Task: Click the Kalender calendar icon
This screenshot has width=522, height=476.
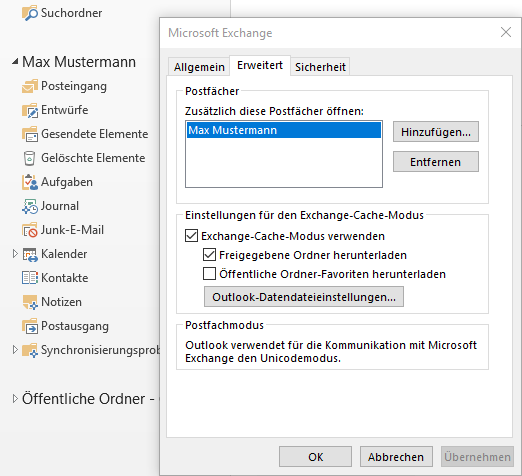Action: tap(30, 254)
